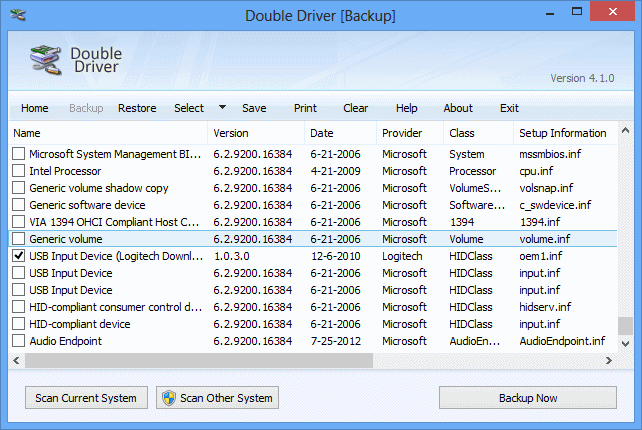Click Save in the toolbar
The height and width of the screenshot is (430, 642).
point(254,108)
